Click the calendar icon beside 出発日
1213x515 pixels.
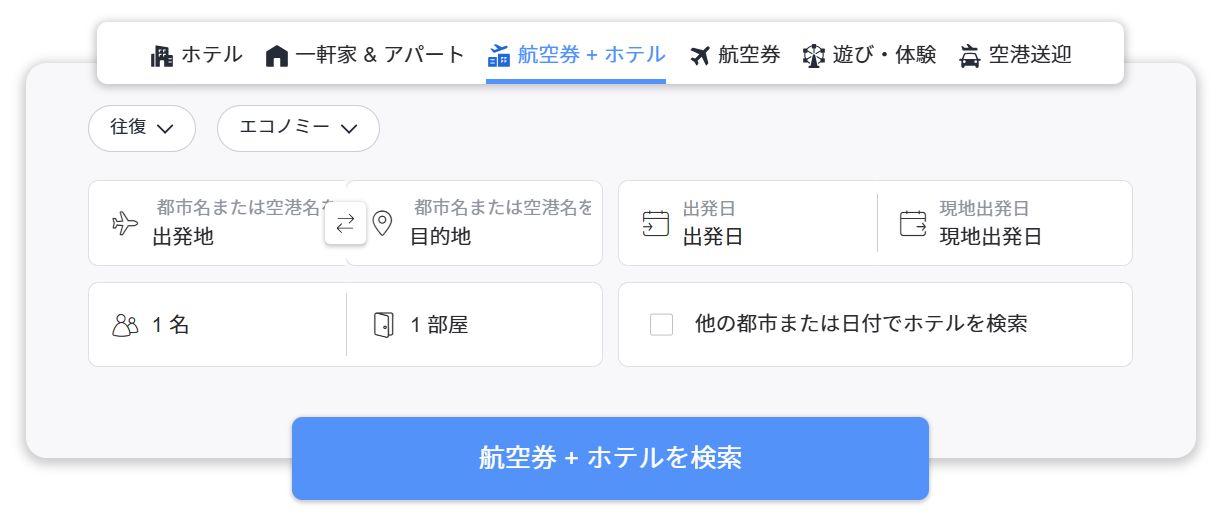pos(655,223)
